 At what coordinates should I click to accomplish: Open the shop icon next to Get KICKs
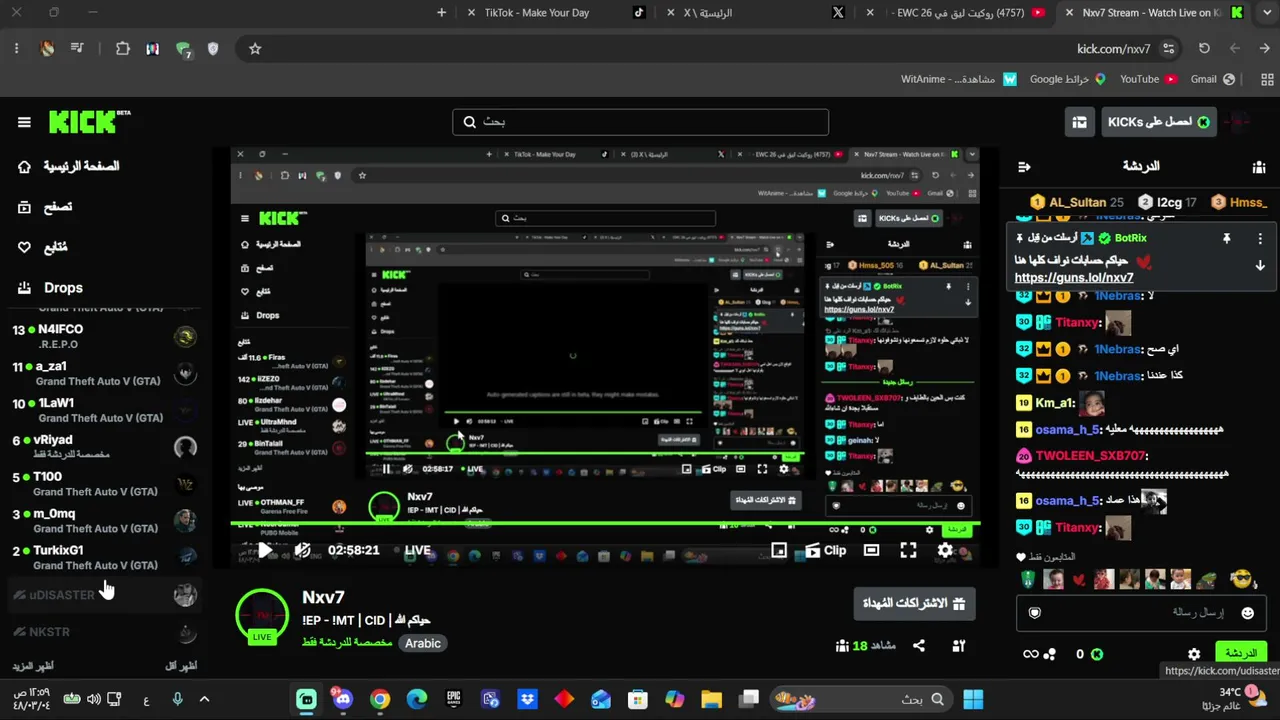(x=1079, y=122)
